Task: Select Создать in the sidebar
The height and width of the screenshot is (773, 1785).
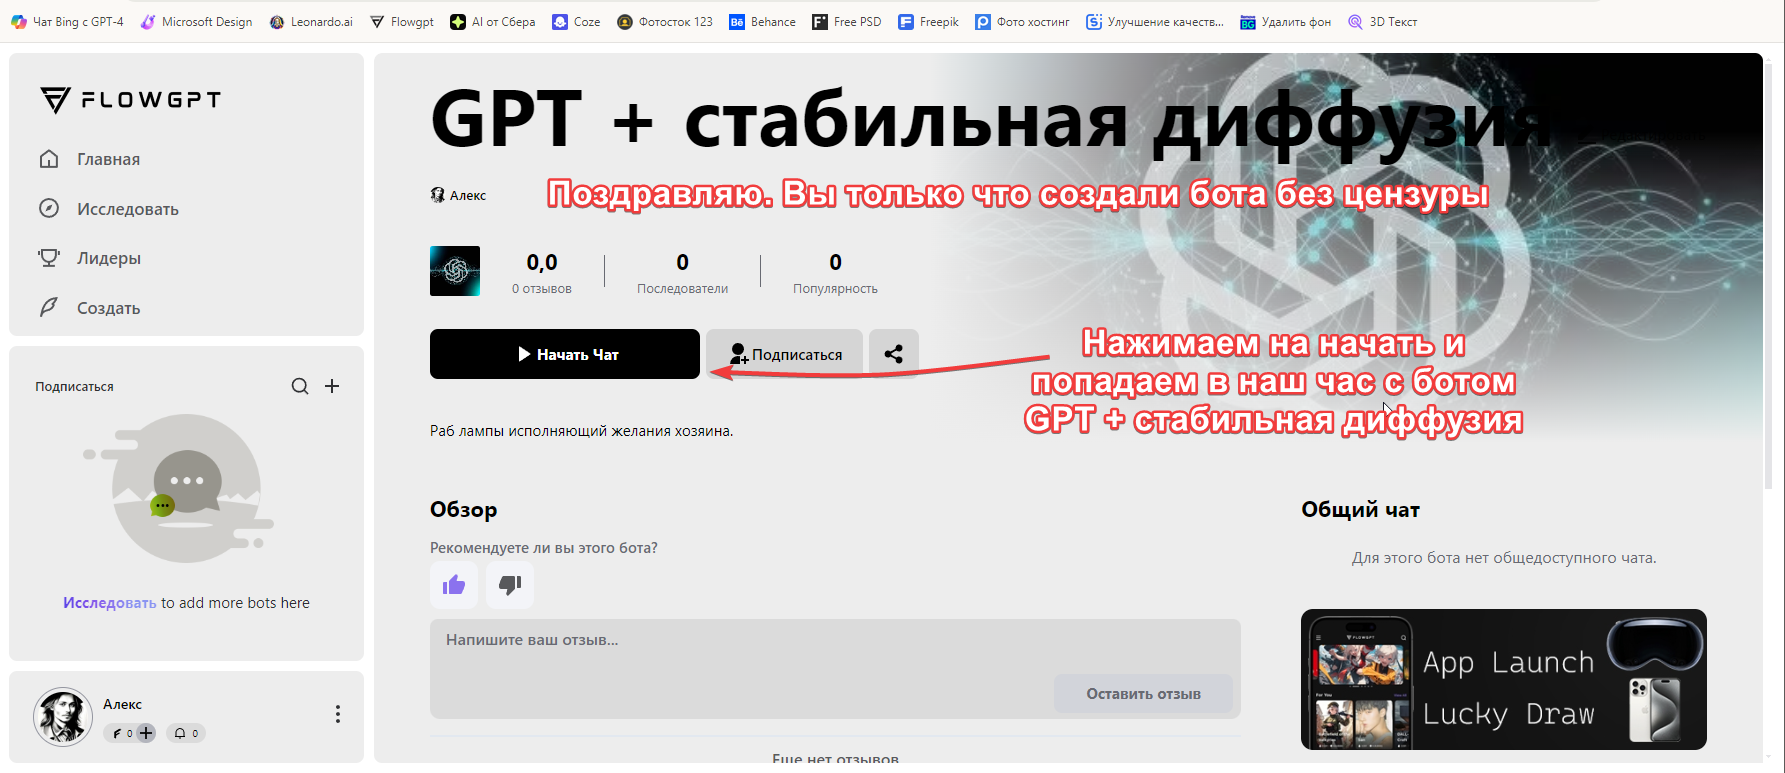Action: [x=108, y=308]
